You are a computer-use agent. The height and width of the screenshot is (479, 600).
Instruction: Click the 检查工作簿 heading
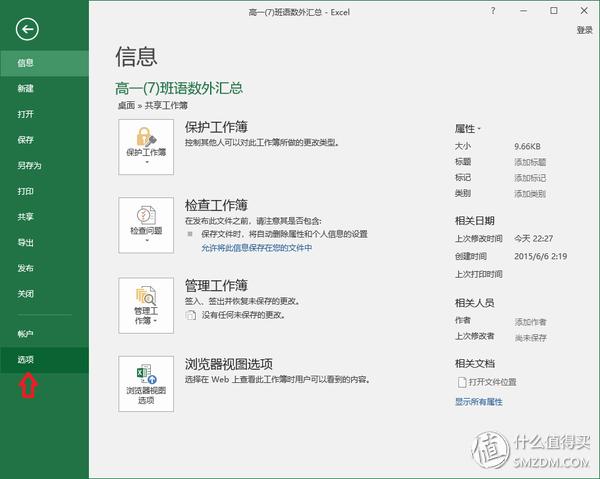pyautogui.click(x=216, y=205)
